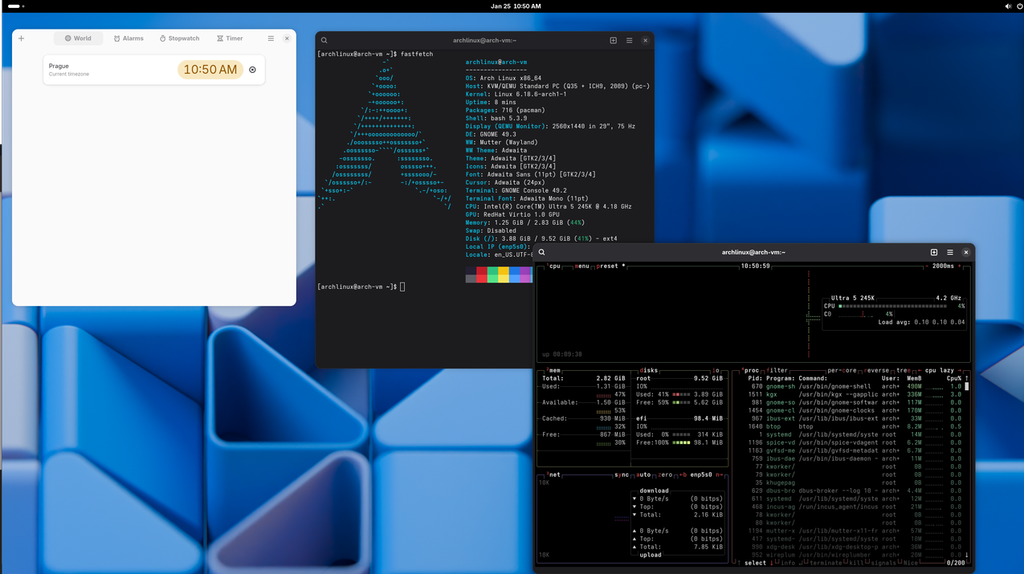Switch to the Alarms tab
The image size is (1024, 574).
(129, 39)
